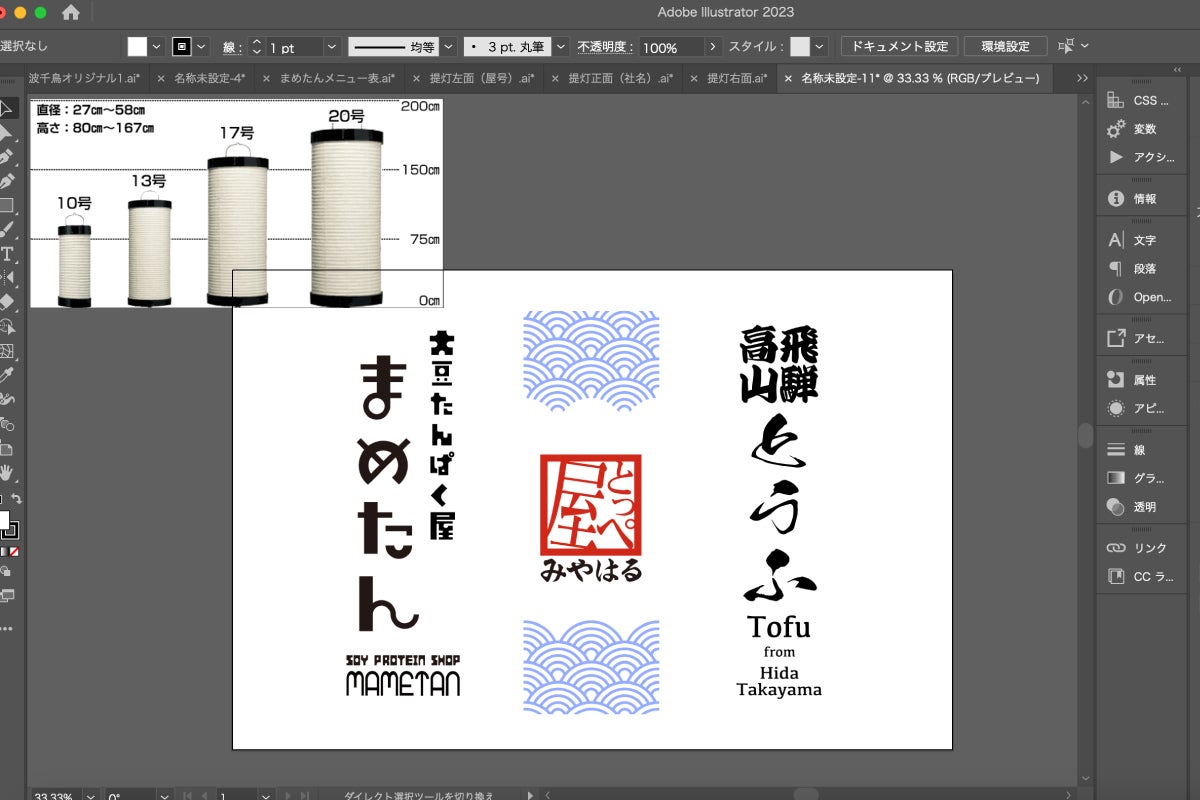Screen dimensions: 1200x800
Task: Select the Type tool in the toolbar
Action: click(6, 254)
